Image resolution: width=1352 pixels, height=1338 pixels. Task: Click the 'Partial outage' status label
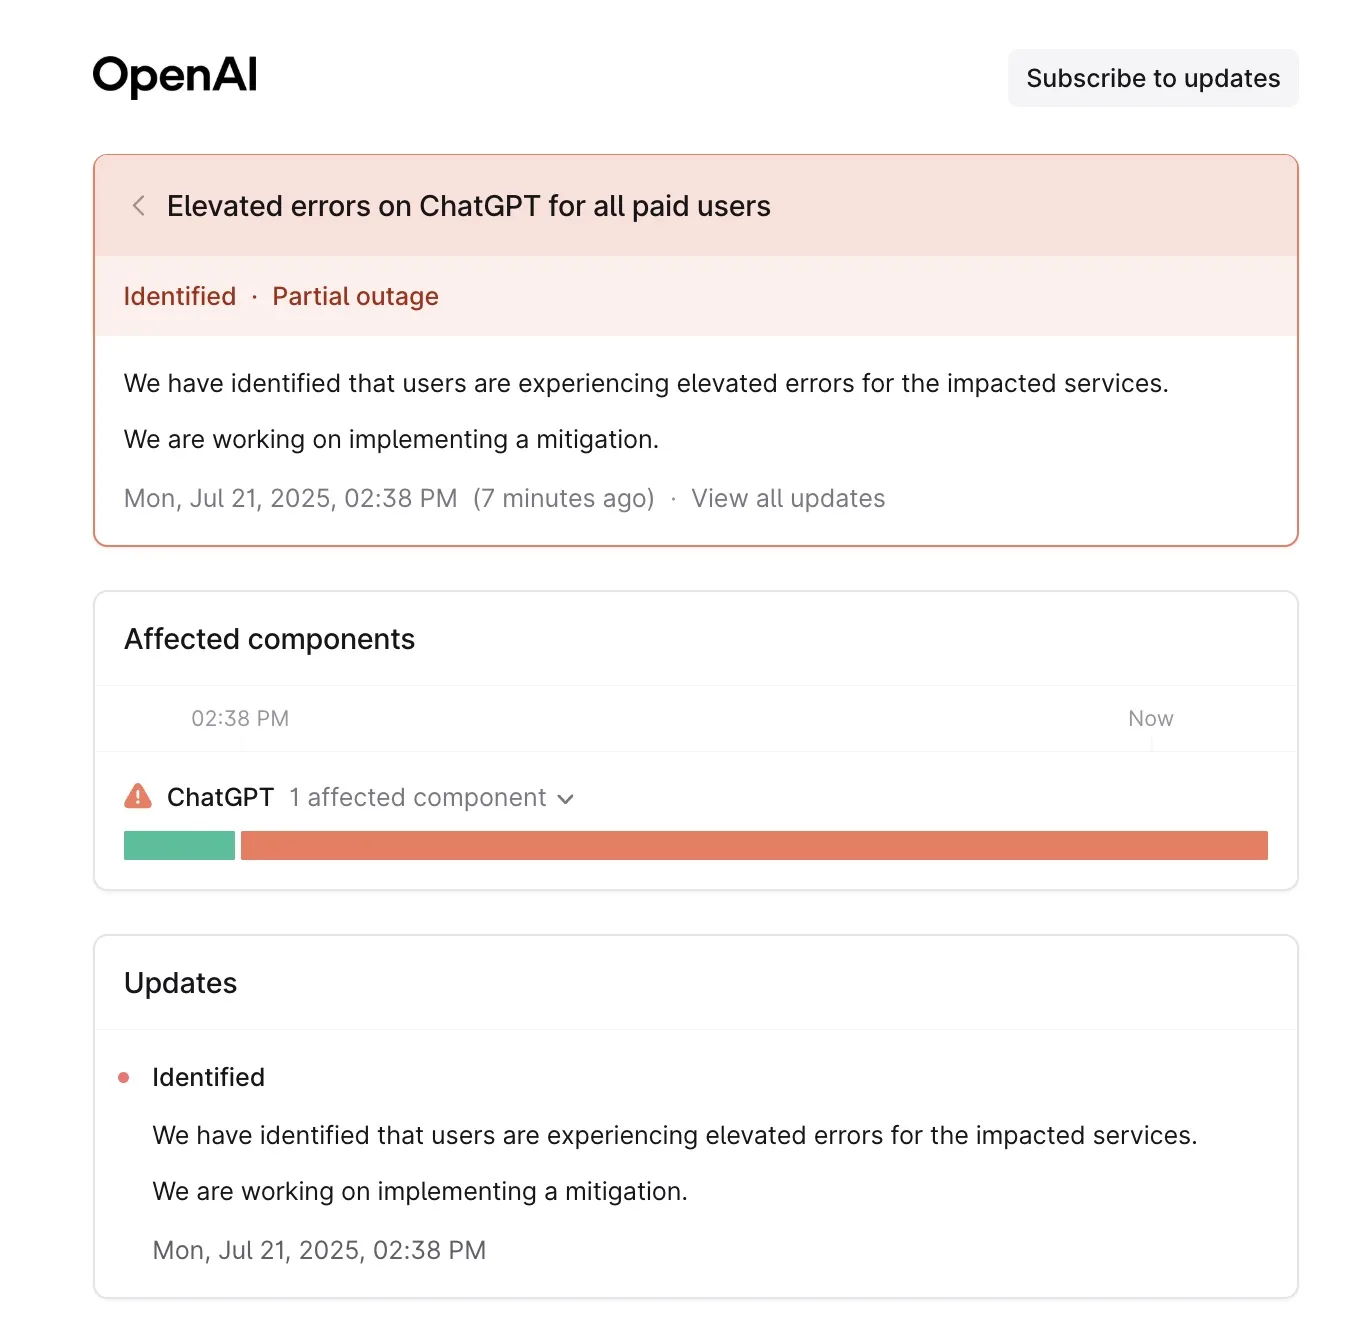click(x=355, y=297)
